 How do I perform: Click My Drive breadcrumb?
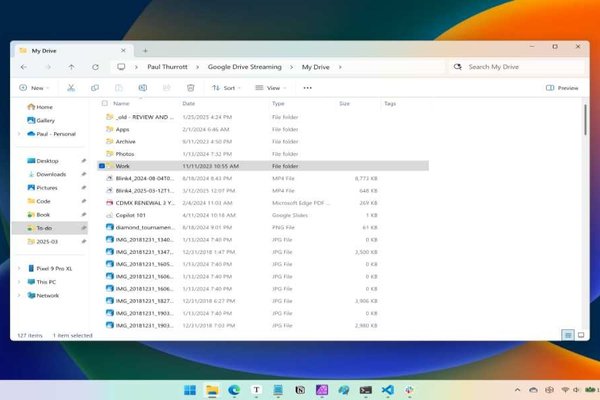(x=316, y=67)
